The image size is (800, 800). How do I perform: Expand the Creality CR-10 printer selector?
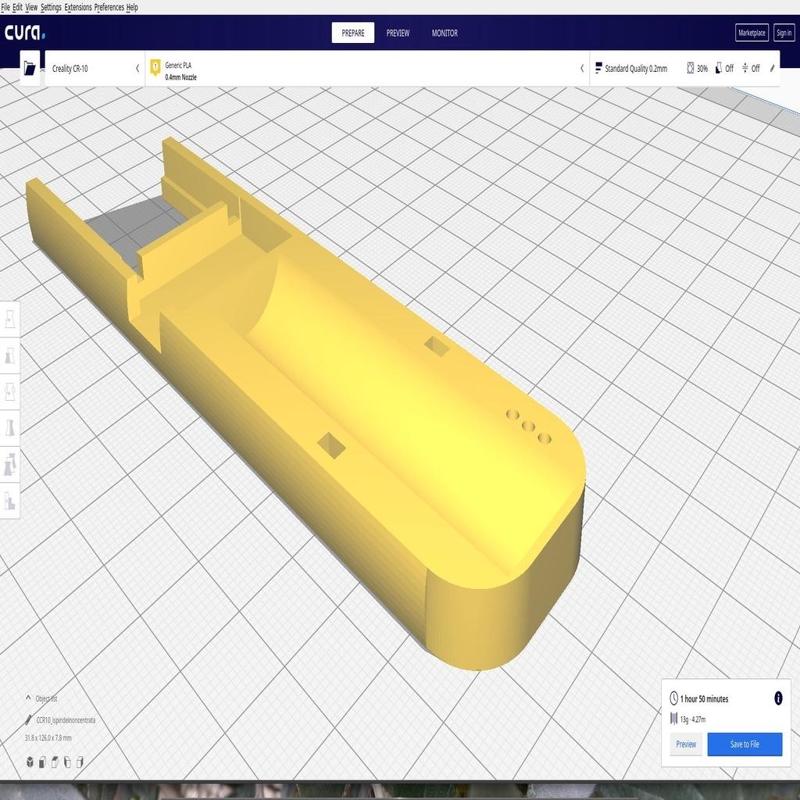point(95,68)
